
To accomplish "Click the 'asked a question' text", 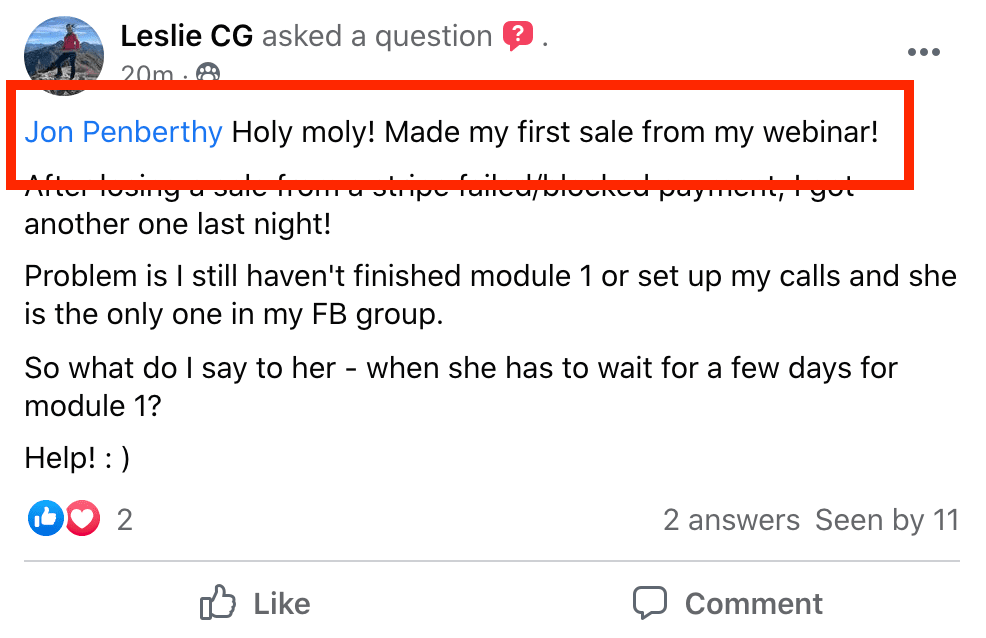I will click(377, 37).
